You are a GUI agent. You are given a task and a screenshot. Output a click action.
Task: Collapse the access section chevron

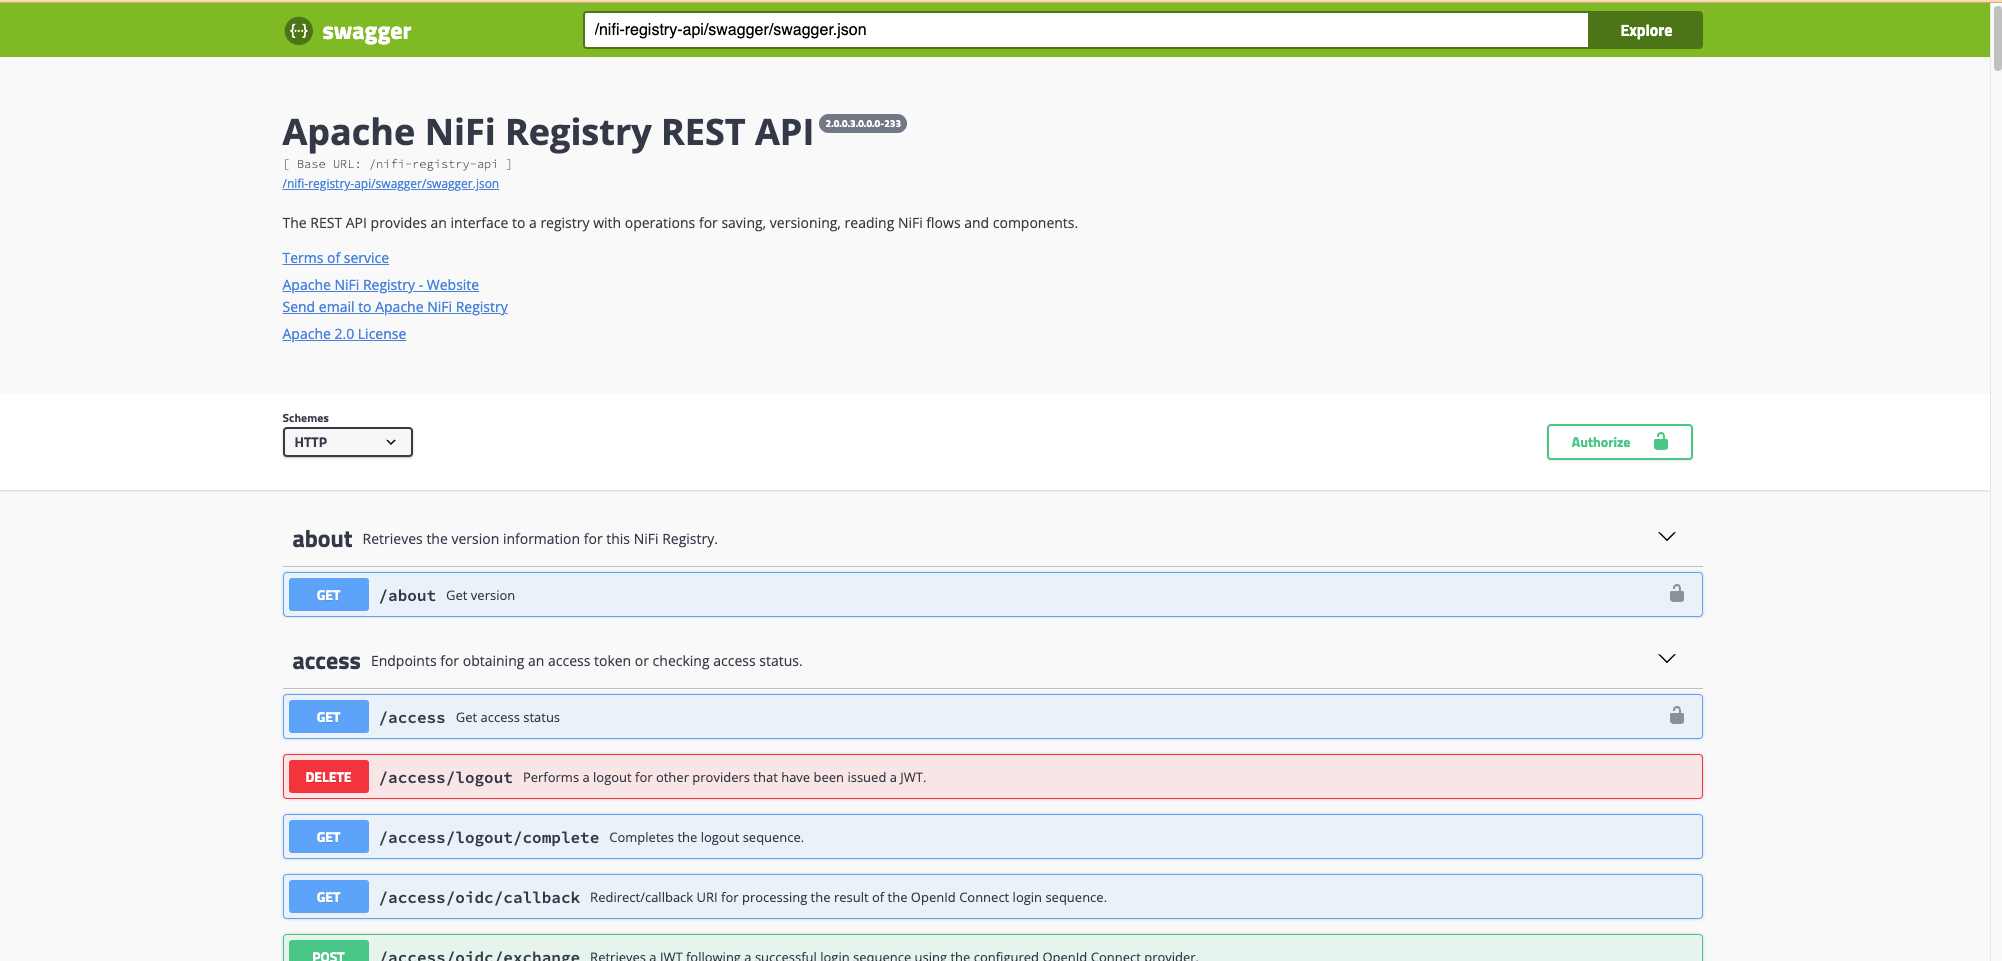tap(1666, 659)
